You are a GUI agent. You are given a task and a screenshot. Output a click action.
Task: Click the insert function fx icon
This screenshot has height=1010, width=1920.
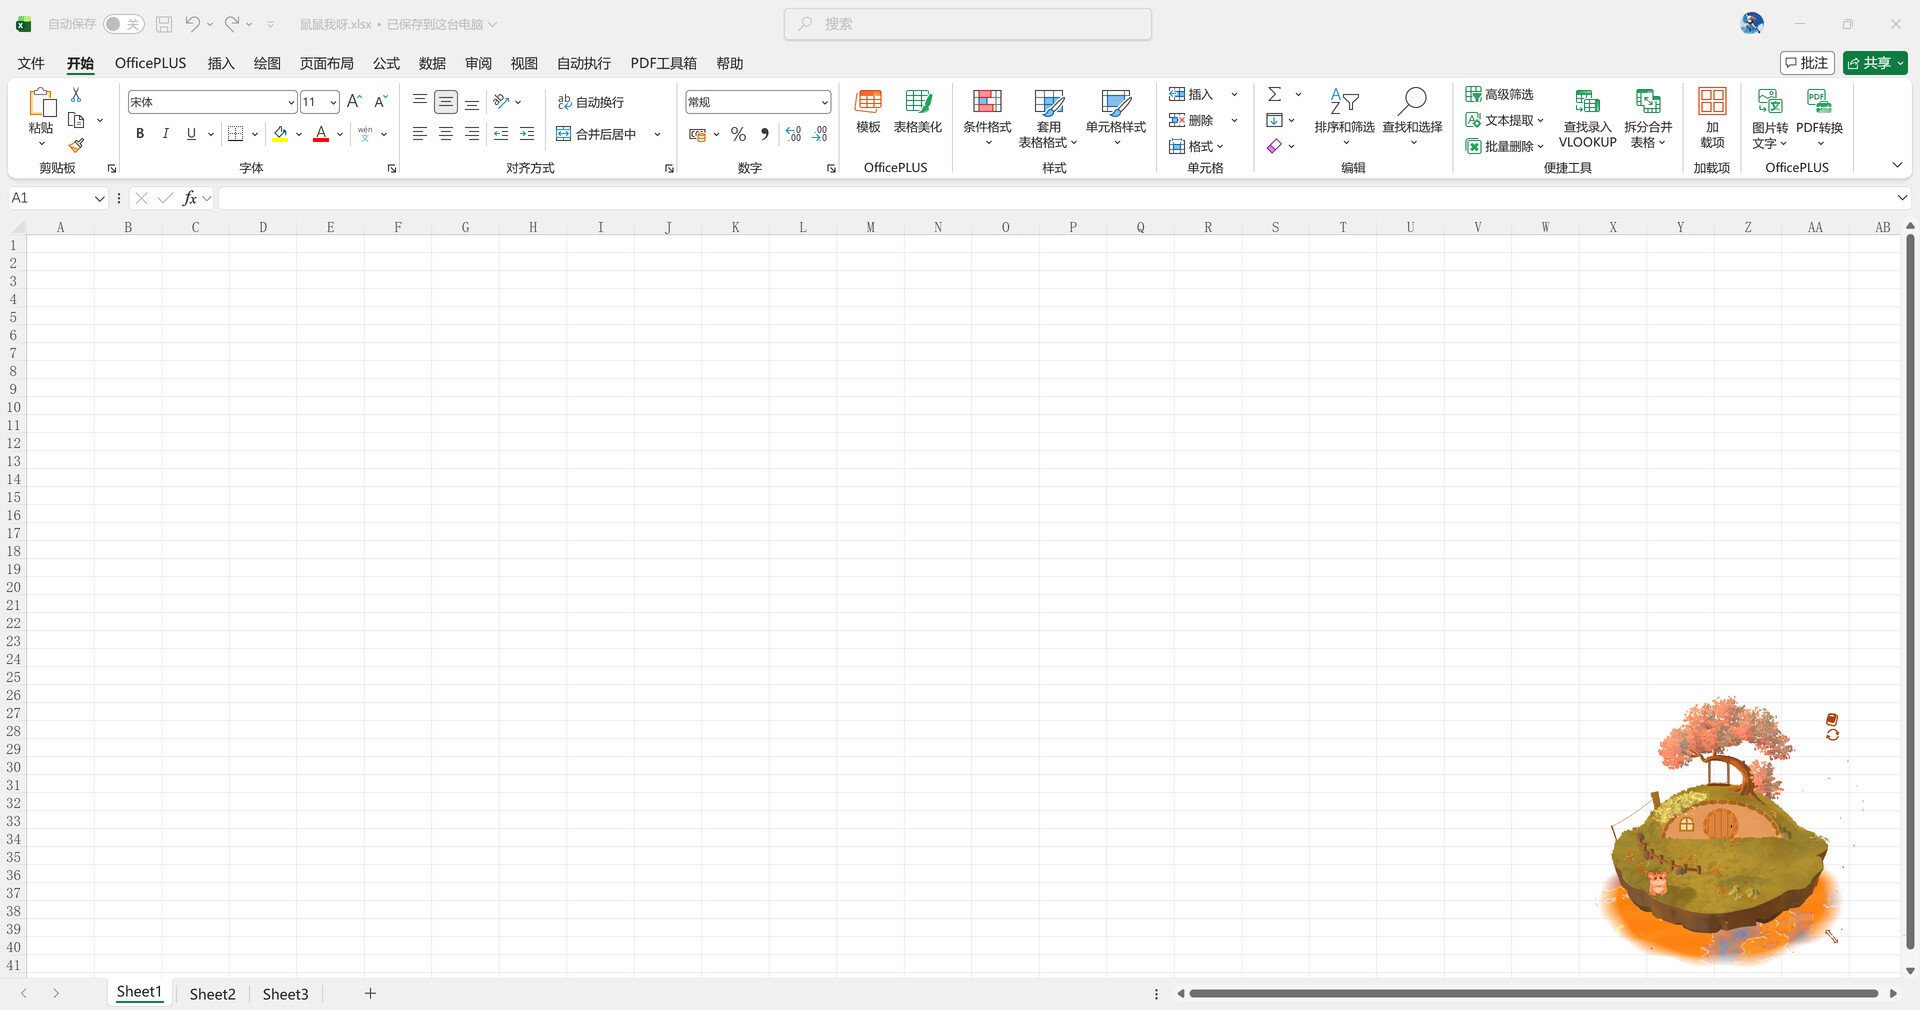(x=189, y=198)
